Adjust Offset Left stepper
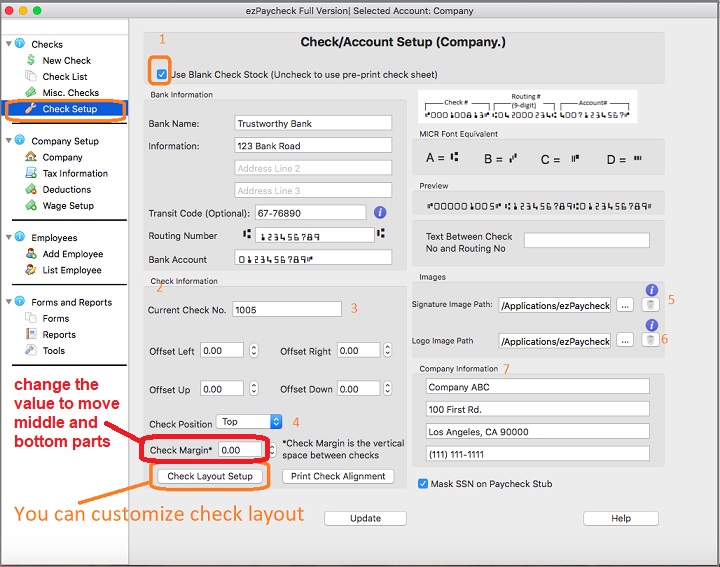This screenshot has height=567, width=720. pos(253,351)
